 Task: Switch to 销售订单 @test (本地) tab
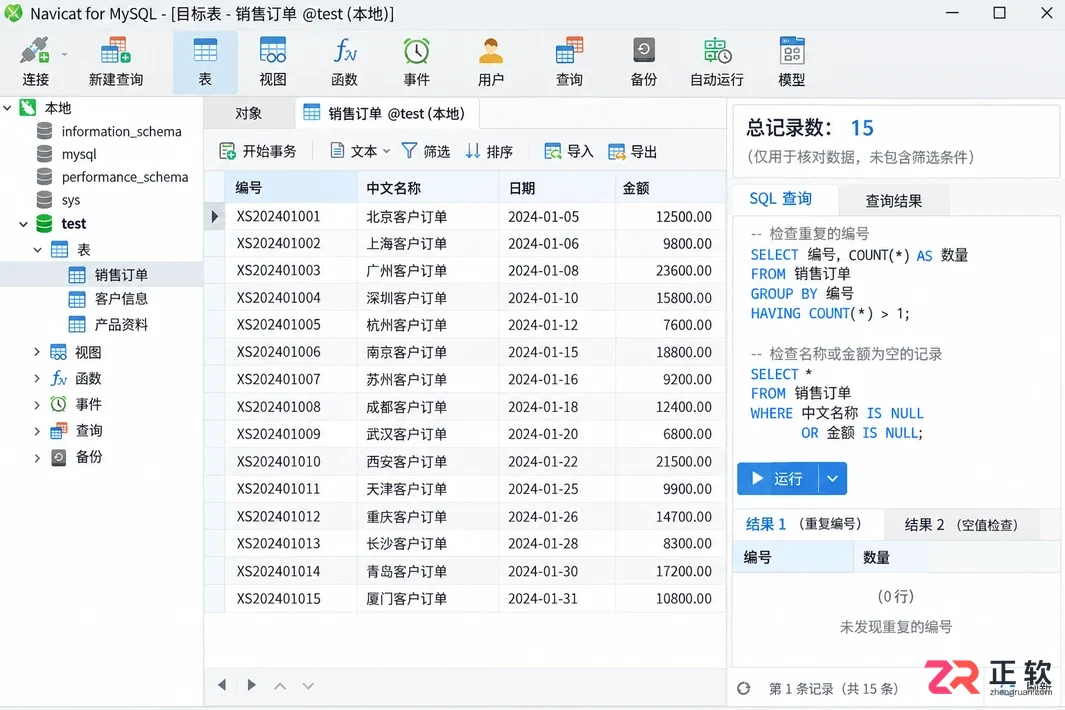387,113
